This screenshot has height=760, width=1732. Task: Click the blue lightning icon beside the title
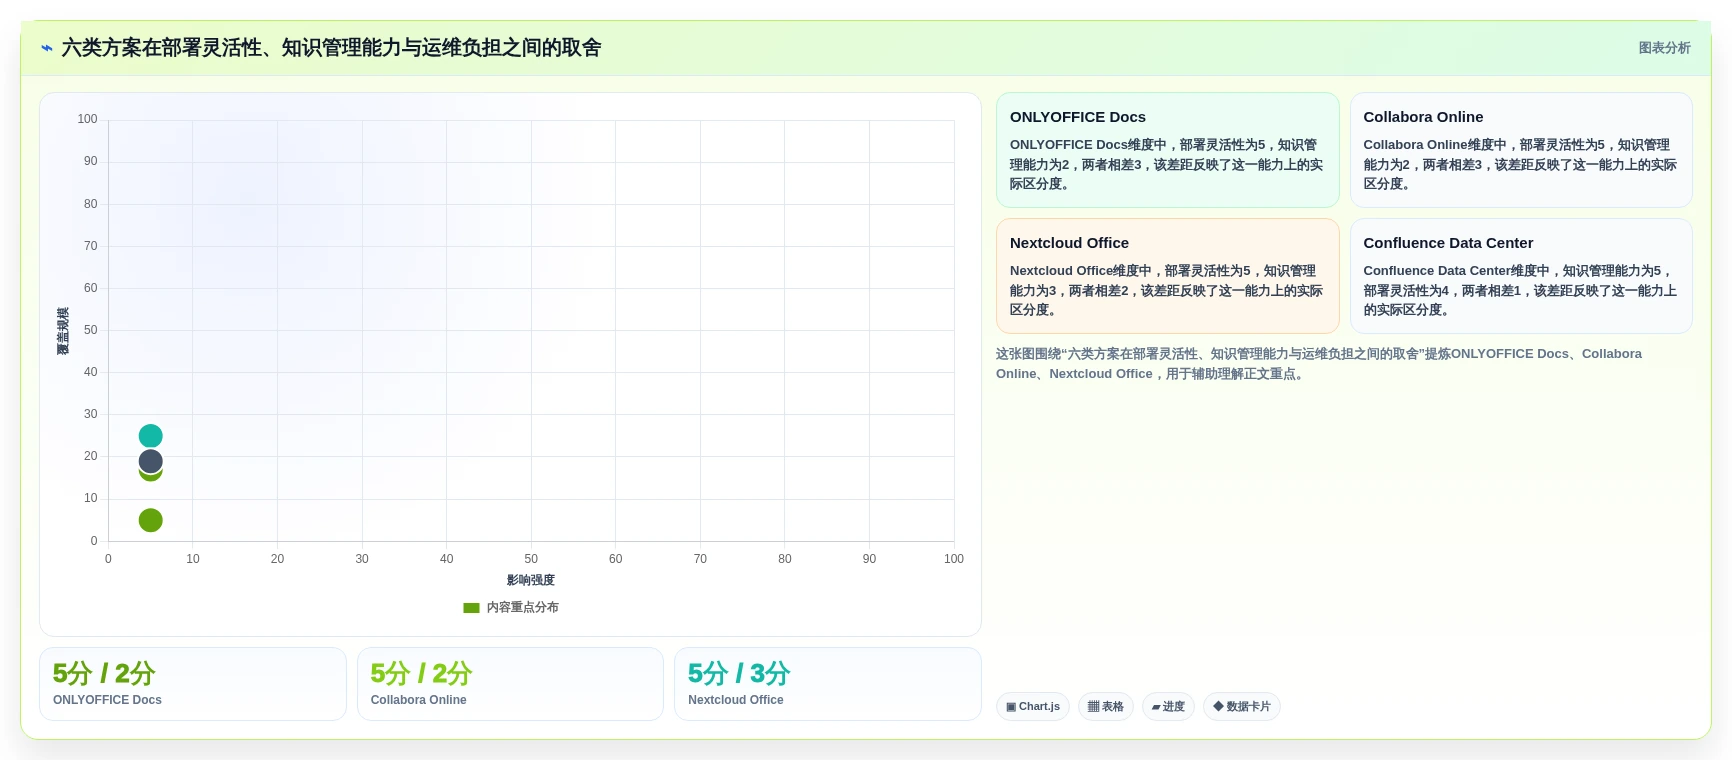click(x=46, y=48)
